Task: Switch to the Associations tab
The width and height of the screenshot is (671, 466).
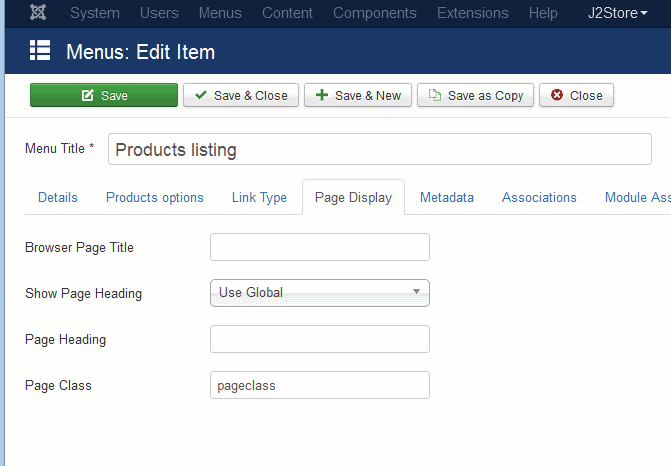Action: [539, 197]
